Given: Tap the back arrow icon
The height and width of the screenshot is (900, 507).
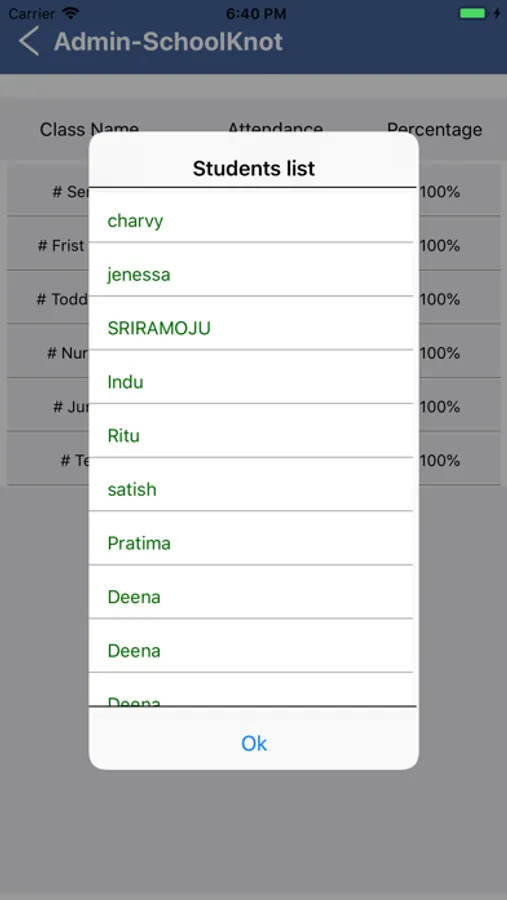Looking at the screenshot, I should point(29,42).
